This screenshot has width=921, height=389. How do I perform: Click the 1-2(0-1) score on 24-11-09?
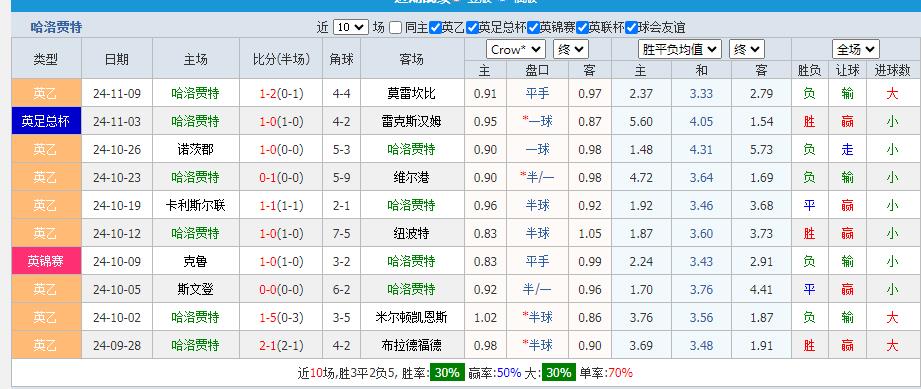(x=281, y=93)
